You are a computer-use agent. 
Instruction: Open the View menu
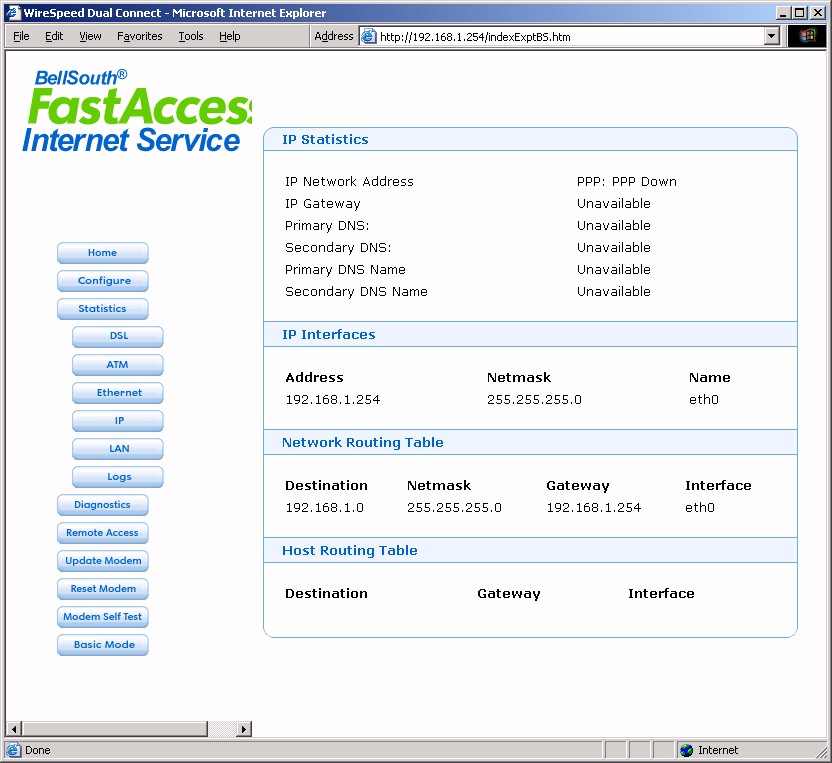[90, 36]
